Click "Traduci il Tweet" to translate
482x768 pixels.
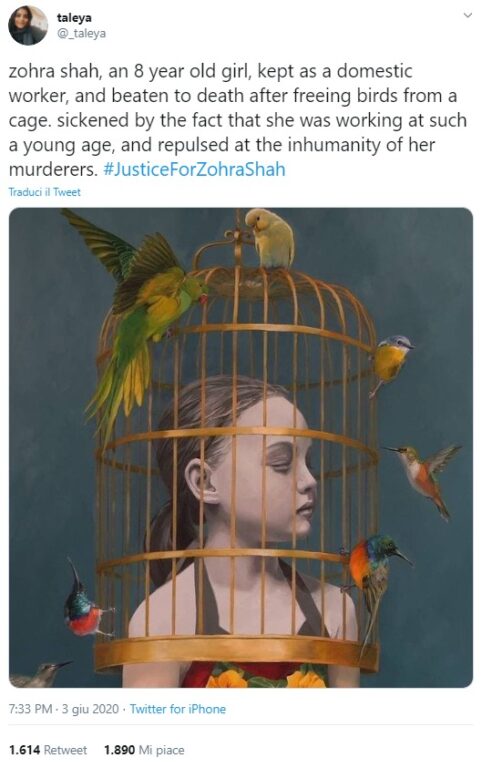coord(45,192)
